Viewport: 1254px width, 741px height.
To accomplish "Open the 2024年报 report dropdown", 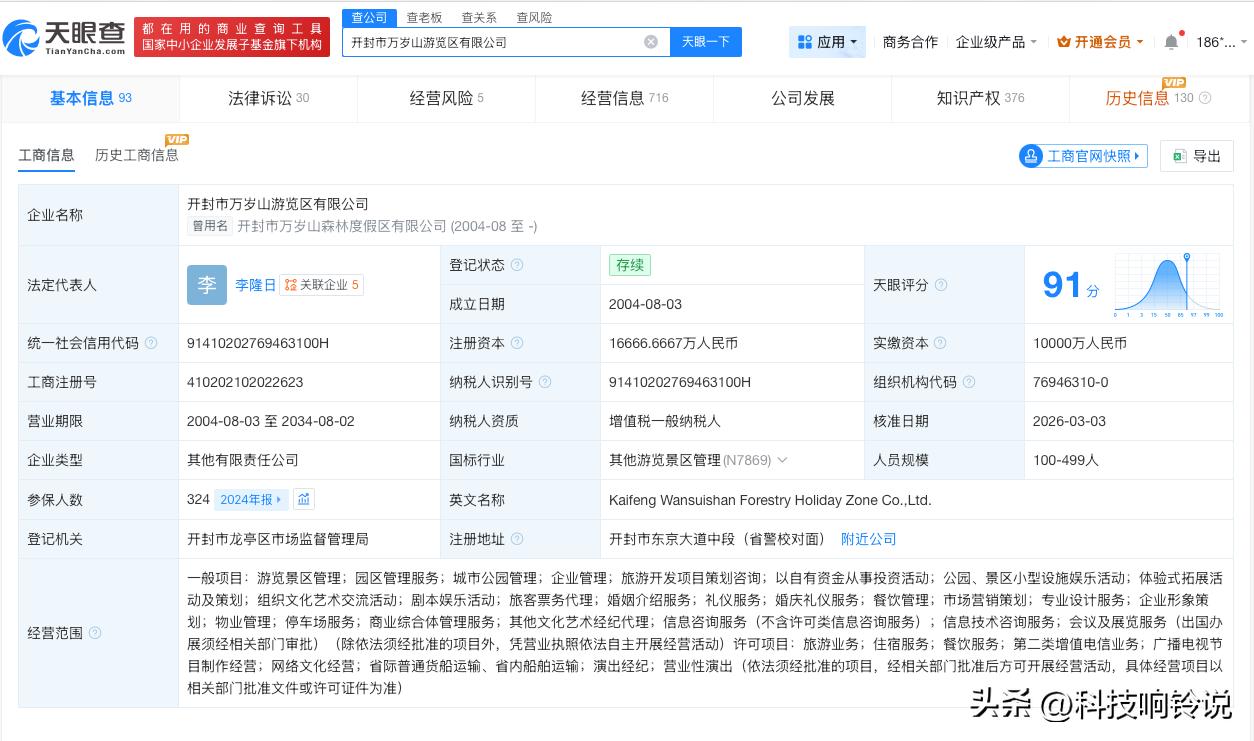I will click(251, 499).
